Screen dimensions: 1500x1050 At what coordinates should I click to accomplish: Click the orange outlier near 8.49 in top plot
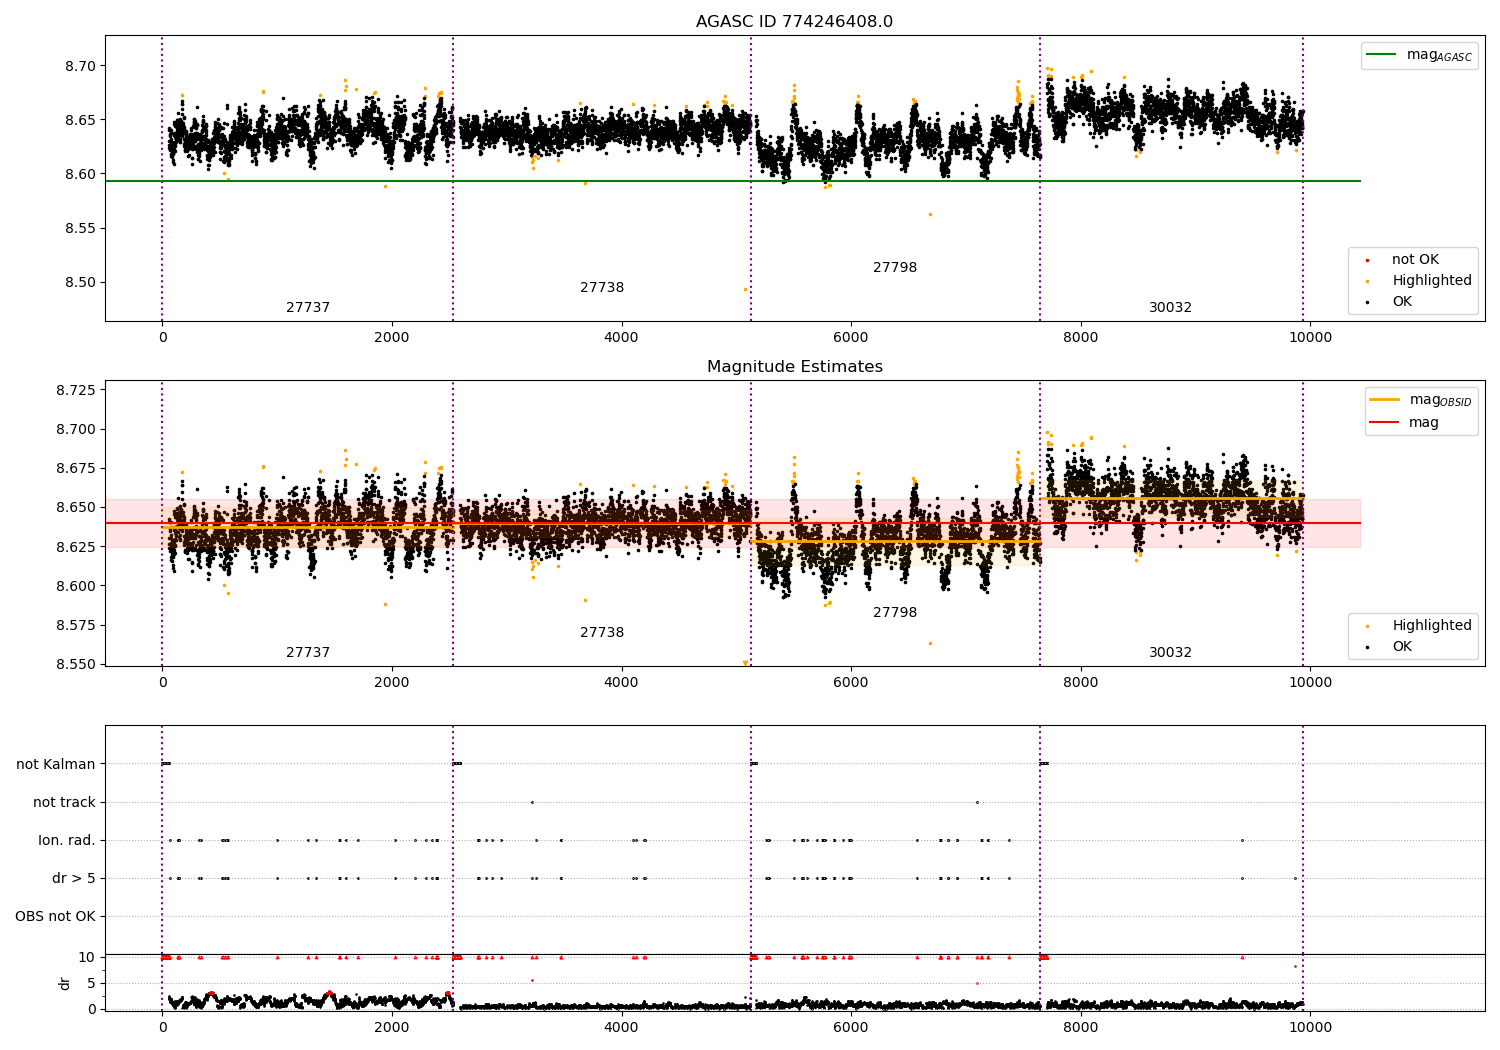pos(745,289)
